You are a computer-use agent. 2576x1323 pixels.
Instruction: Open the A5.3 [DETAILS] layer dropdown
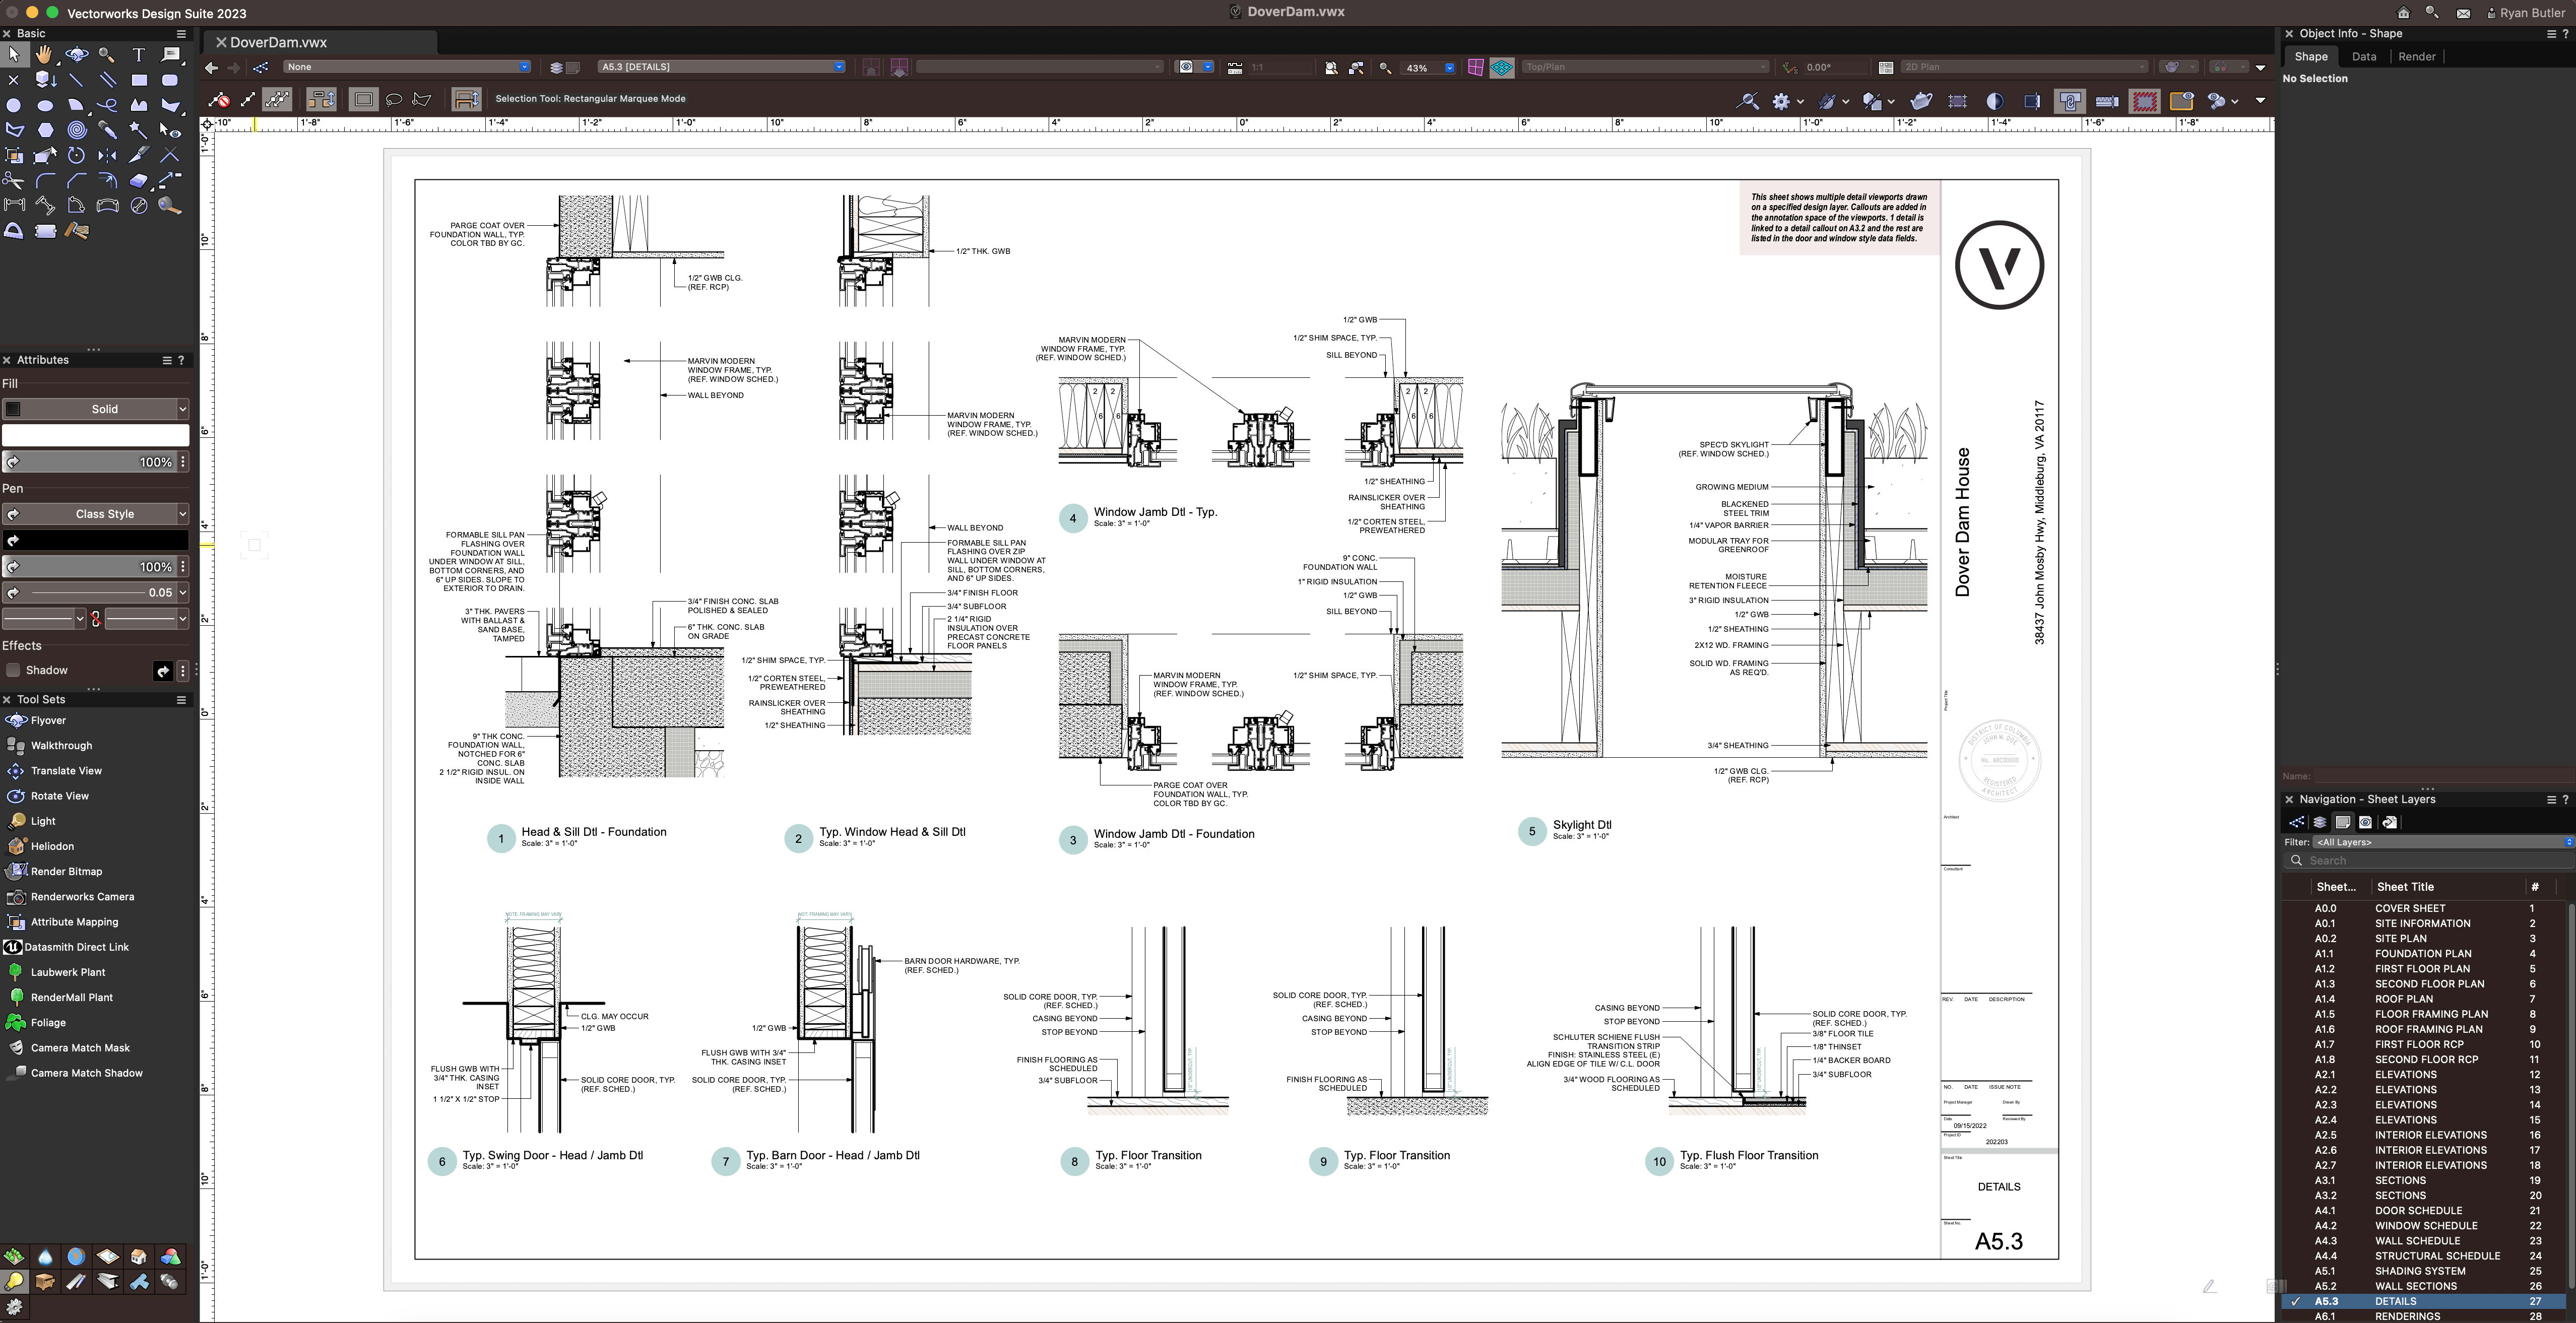click(720, 67)
